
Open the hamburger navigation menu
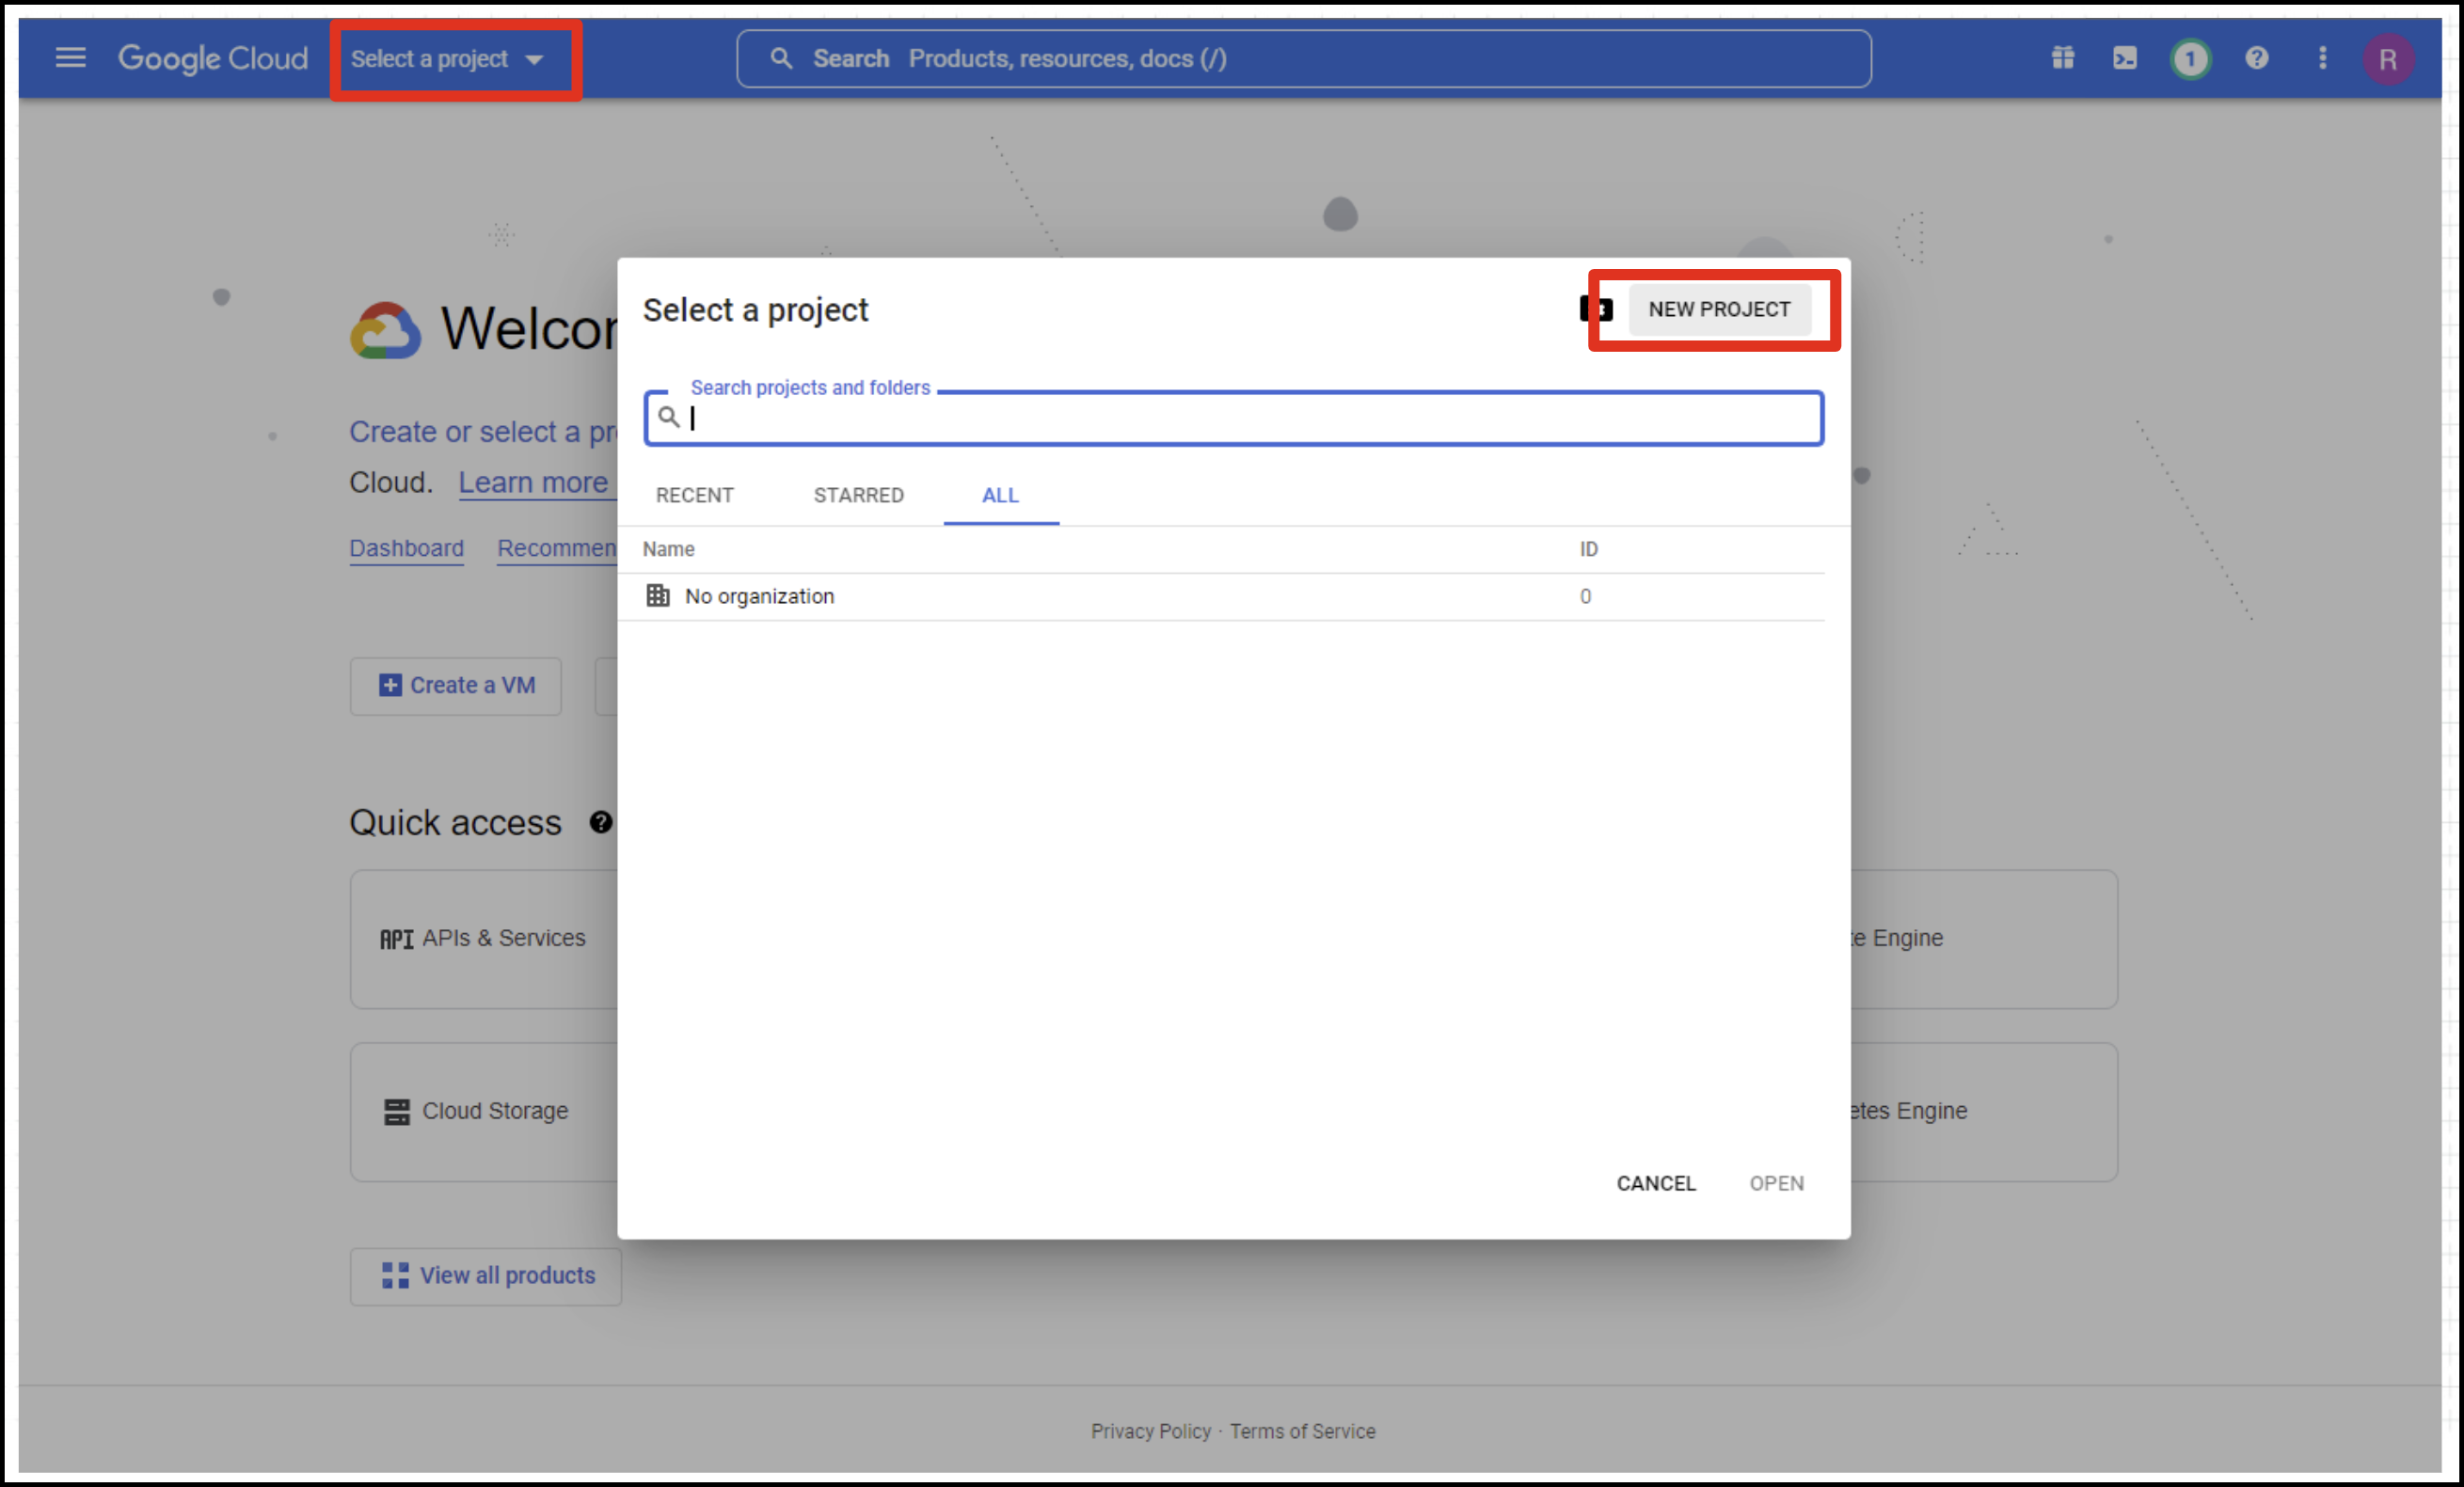tap(70, 58)
